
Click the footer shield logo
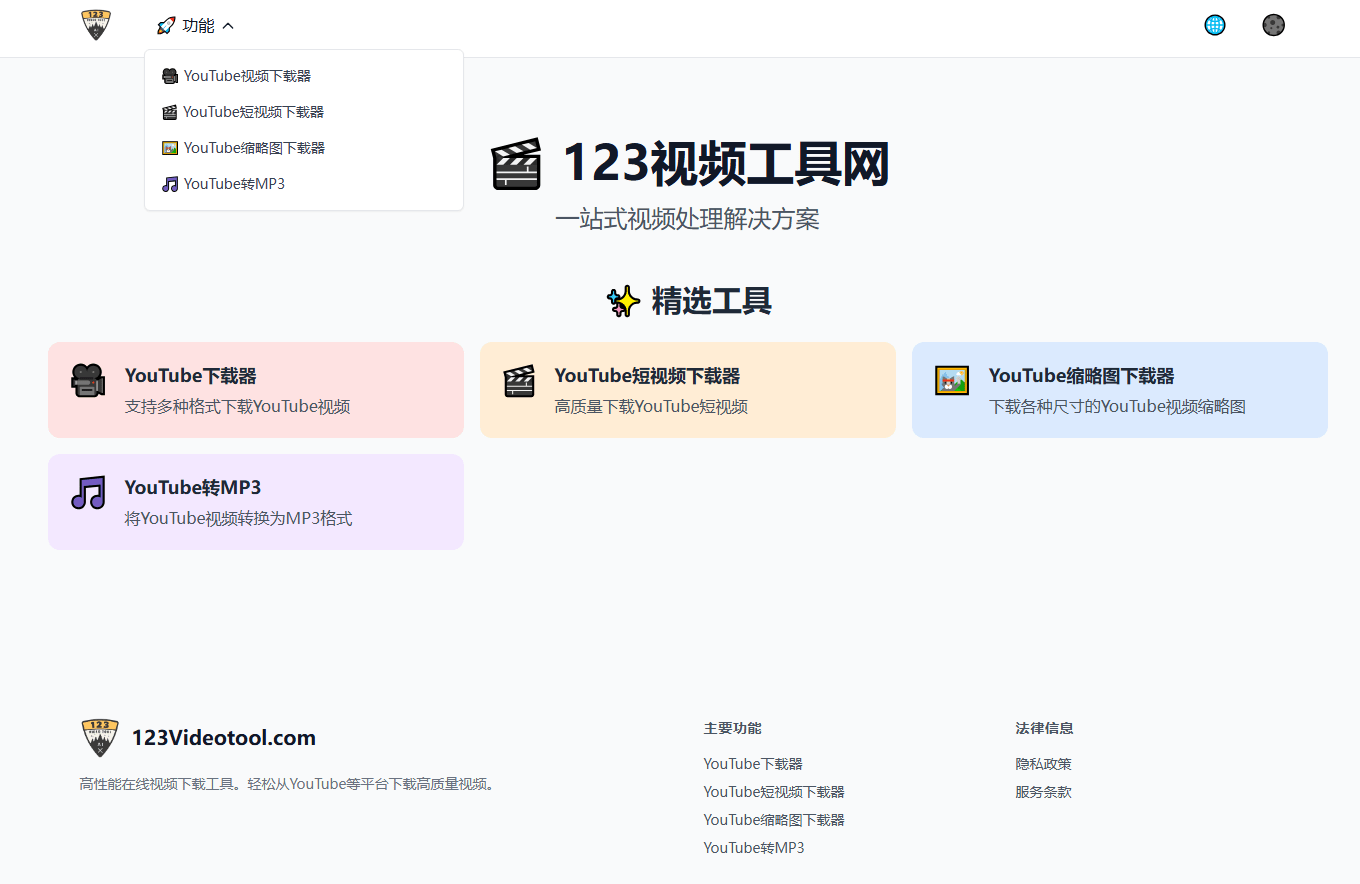tap(100, 737)
